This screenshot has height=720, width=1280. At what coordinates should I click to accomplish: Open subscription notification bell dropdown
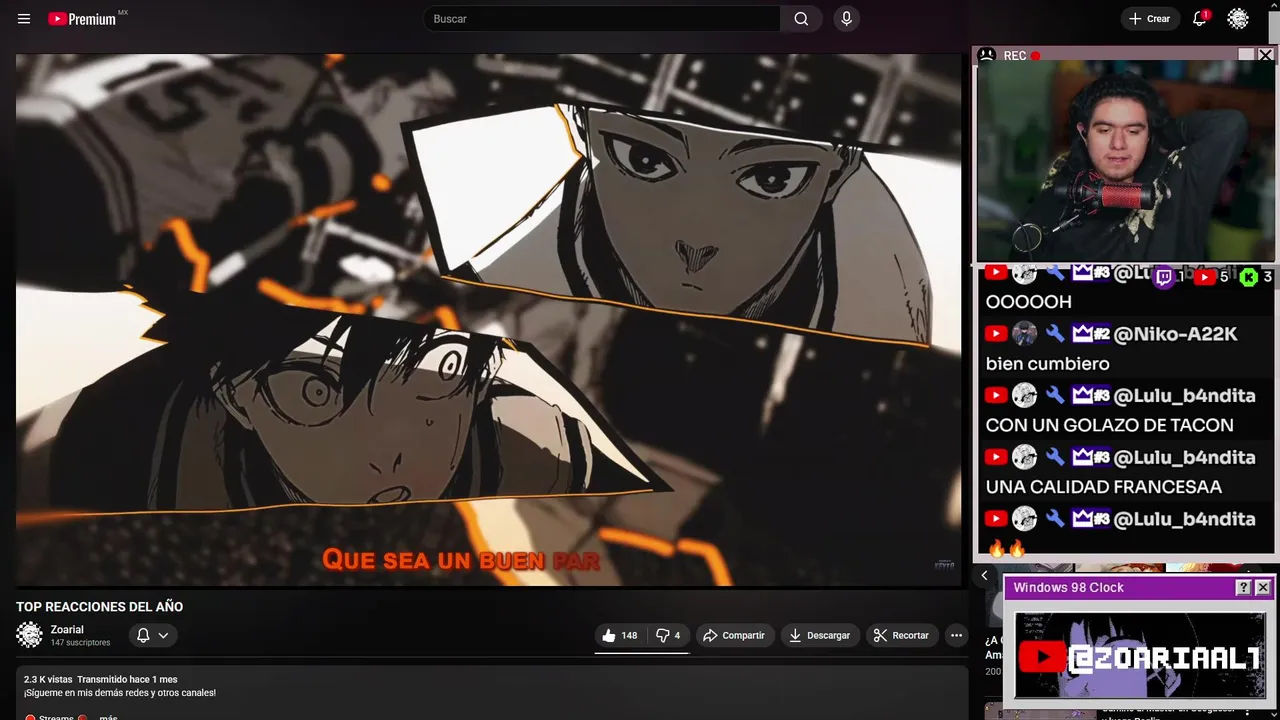pos(153,635)
